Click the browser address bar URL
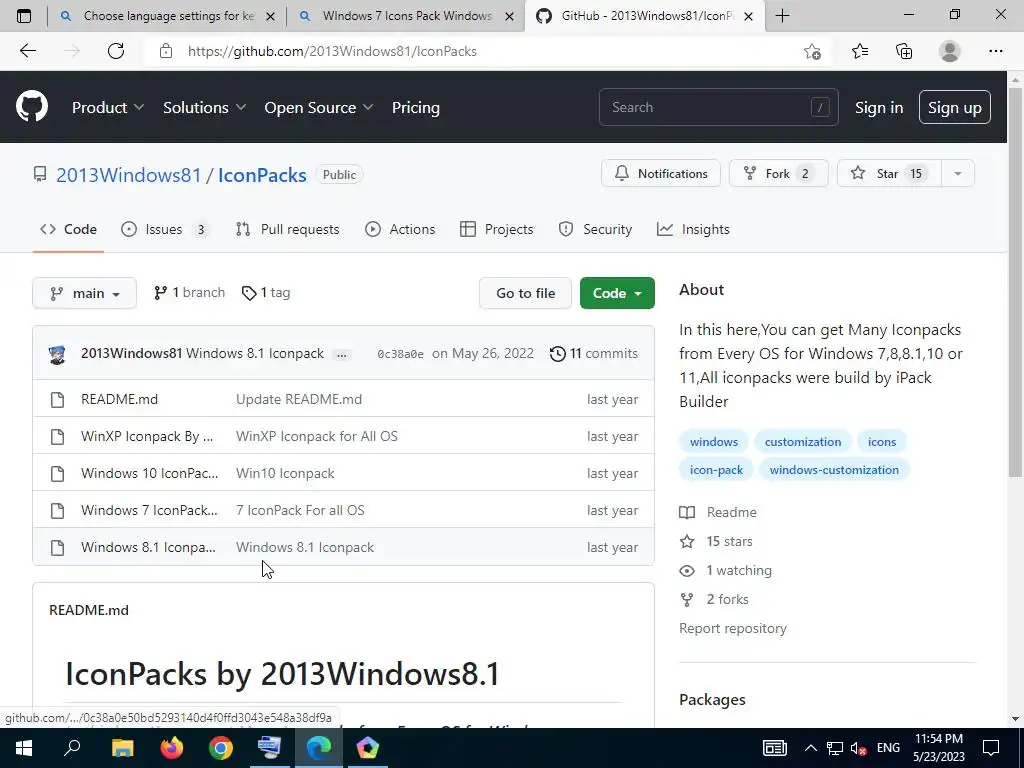The height and width of the screenshot is (768, 1024). tap(332, 51)
